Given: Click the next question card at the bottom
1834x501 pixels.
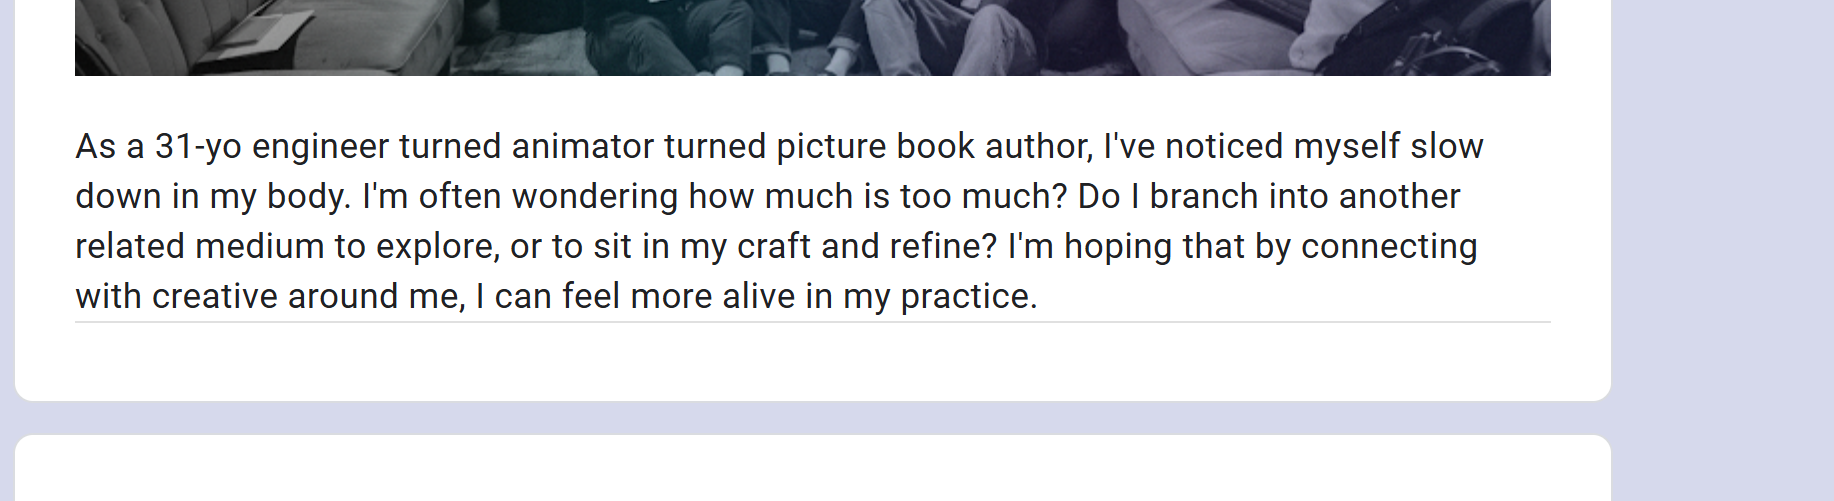Looking at the screenshot, I should click(x=812, y=470).
